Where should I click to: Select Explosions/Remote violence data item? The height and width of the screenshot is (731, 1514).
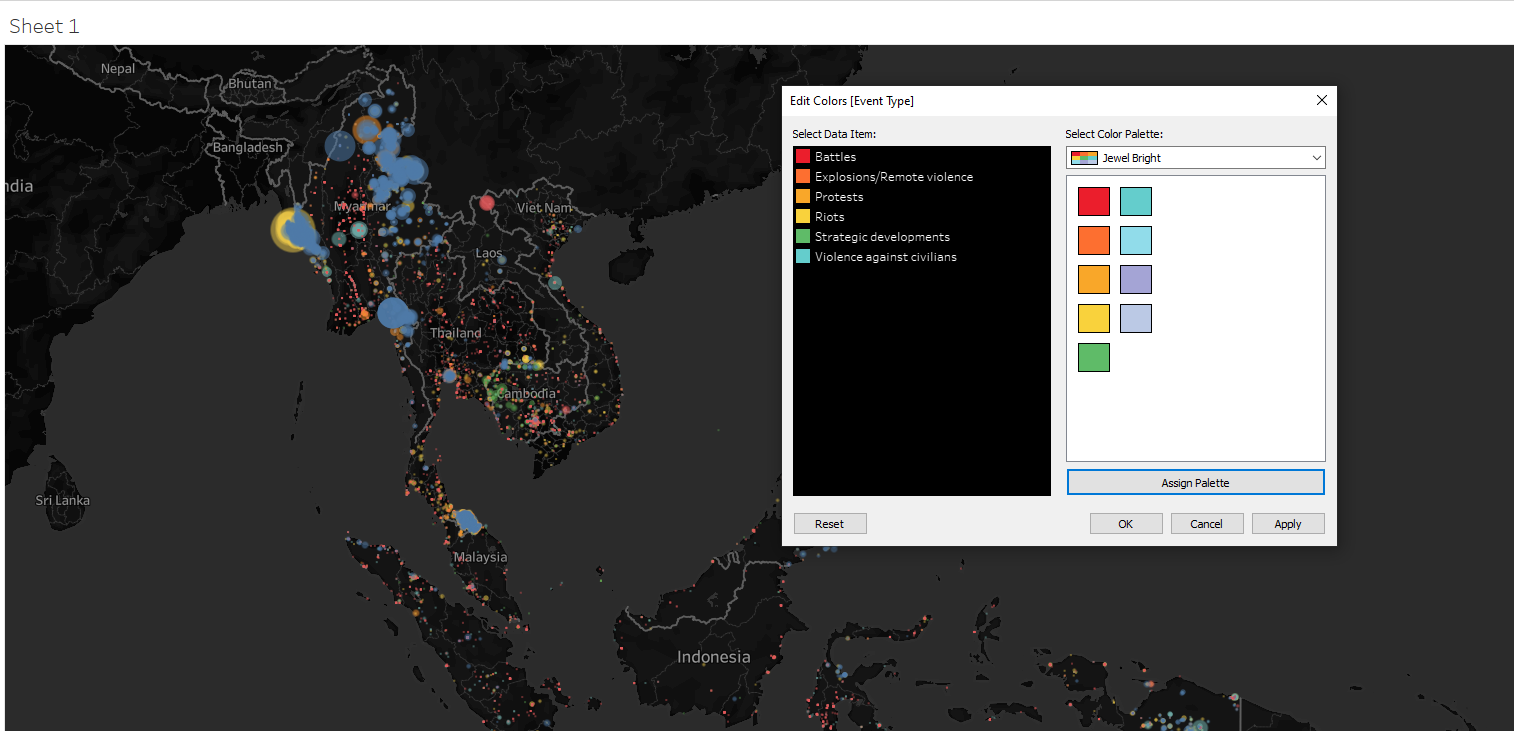(x=893, y=177)
